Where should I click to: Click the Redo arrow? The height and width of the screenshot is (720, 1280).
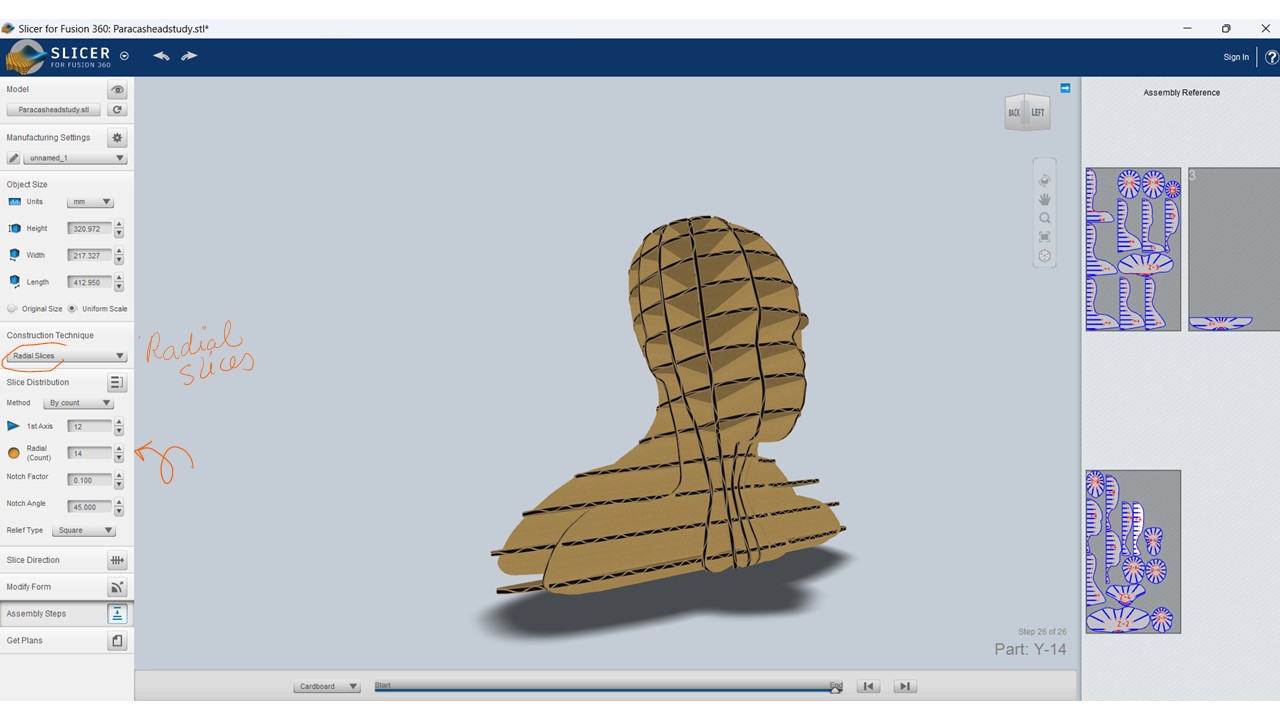coord(189,56)
